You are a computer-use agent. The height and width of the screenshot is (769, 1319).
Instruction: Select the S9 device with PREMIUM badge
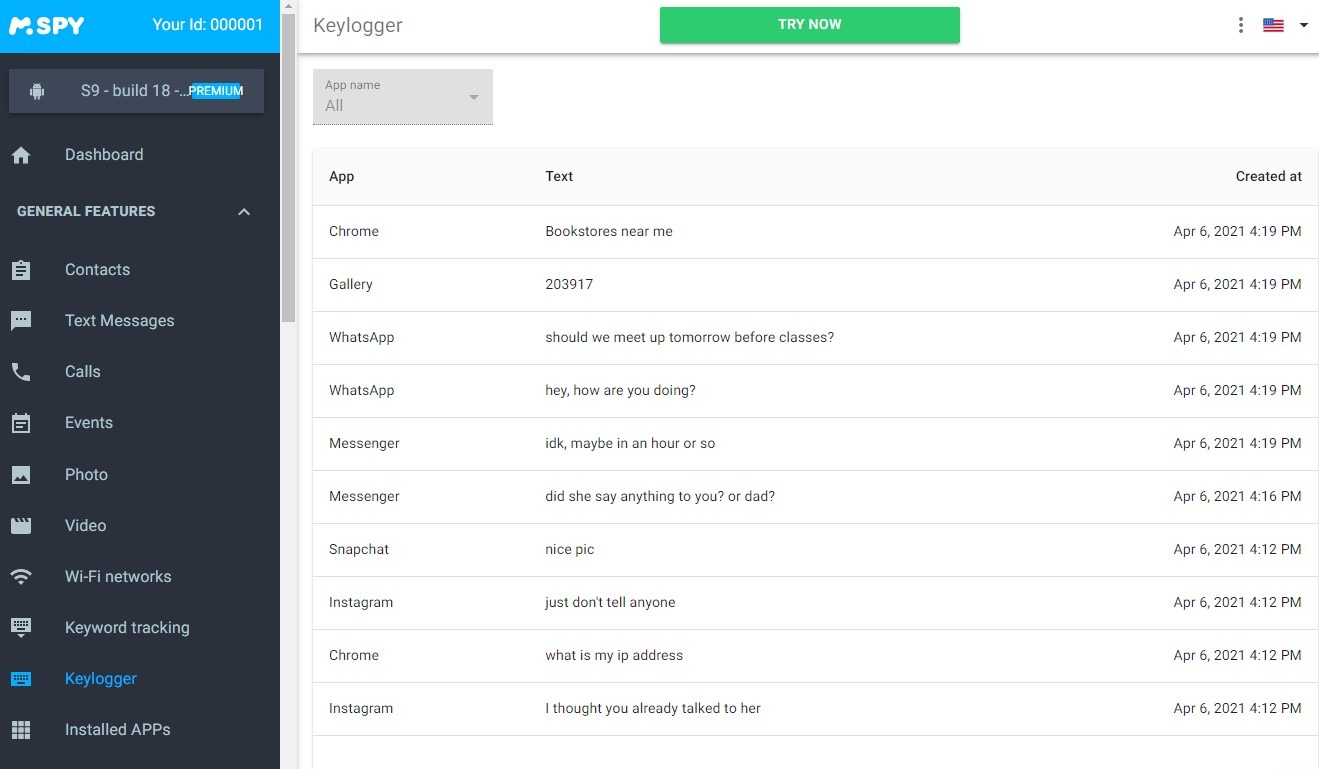(136, 90)
